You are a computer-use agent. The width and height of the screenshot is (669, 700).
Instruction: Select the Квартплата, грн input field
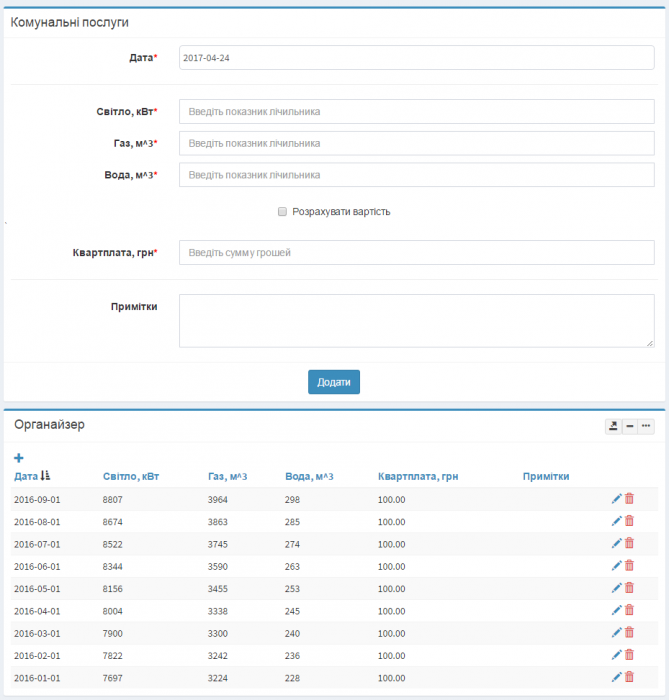pos(416,253)
